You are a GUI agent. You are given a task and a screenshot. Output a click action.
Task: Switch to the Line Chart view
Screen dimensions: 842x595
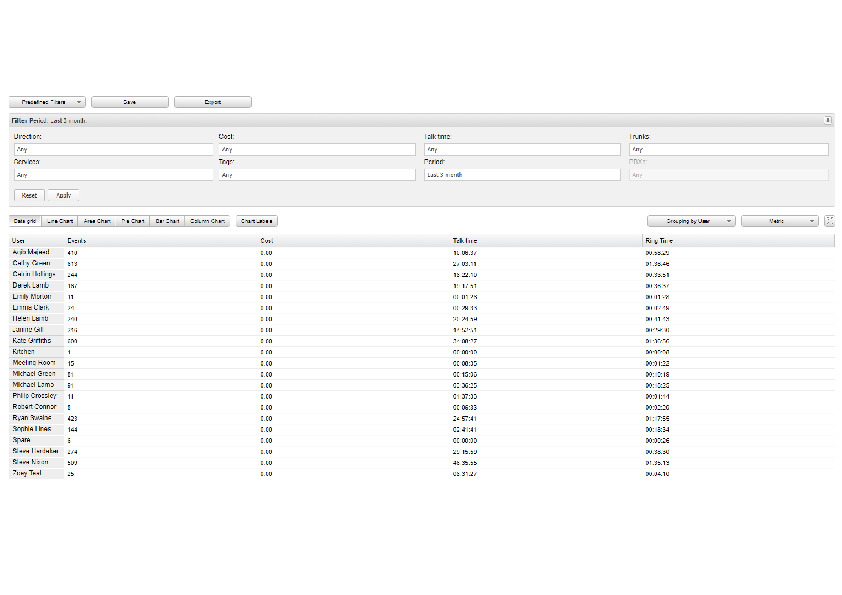click(x=60, y=221)
